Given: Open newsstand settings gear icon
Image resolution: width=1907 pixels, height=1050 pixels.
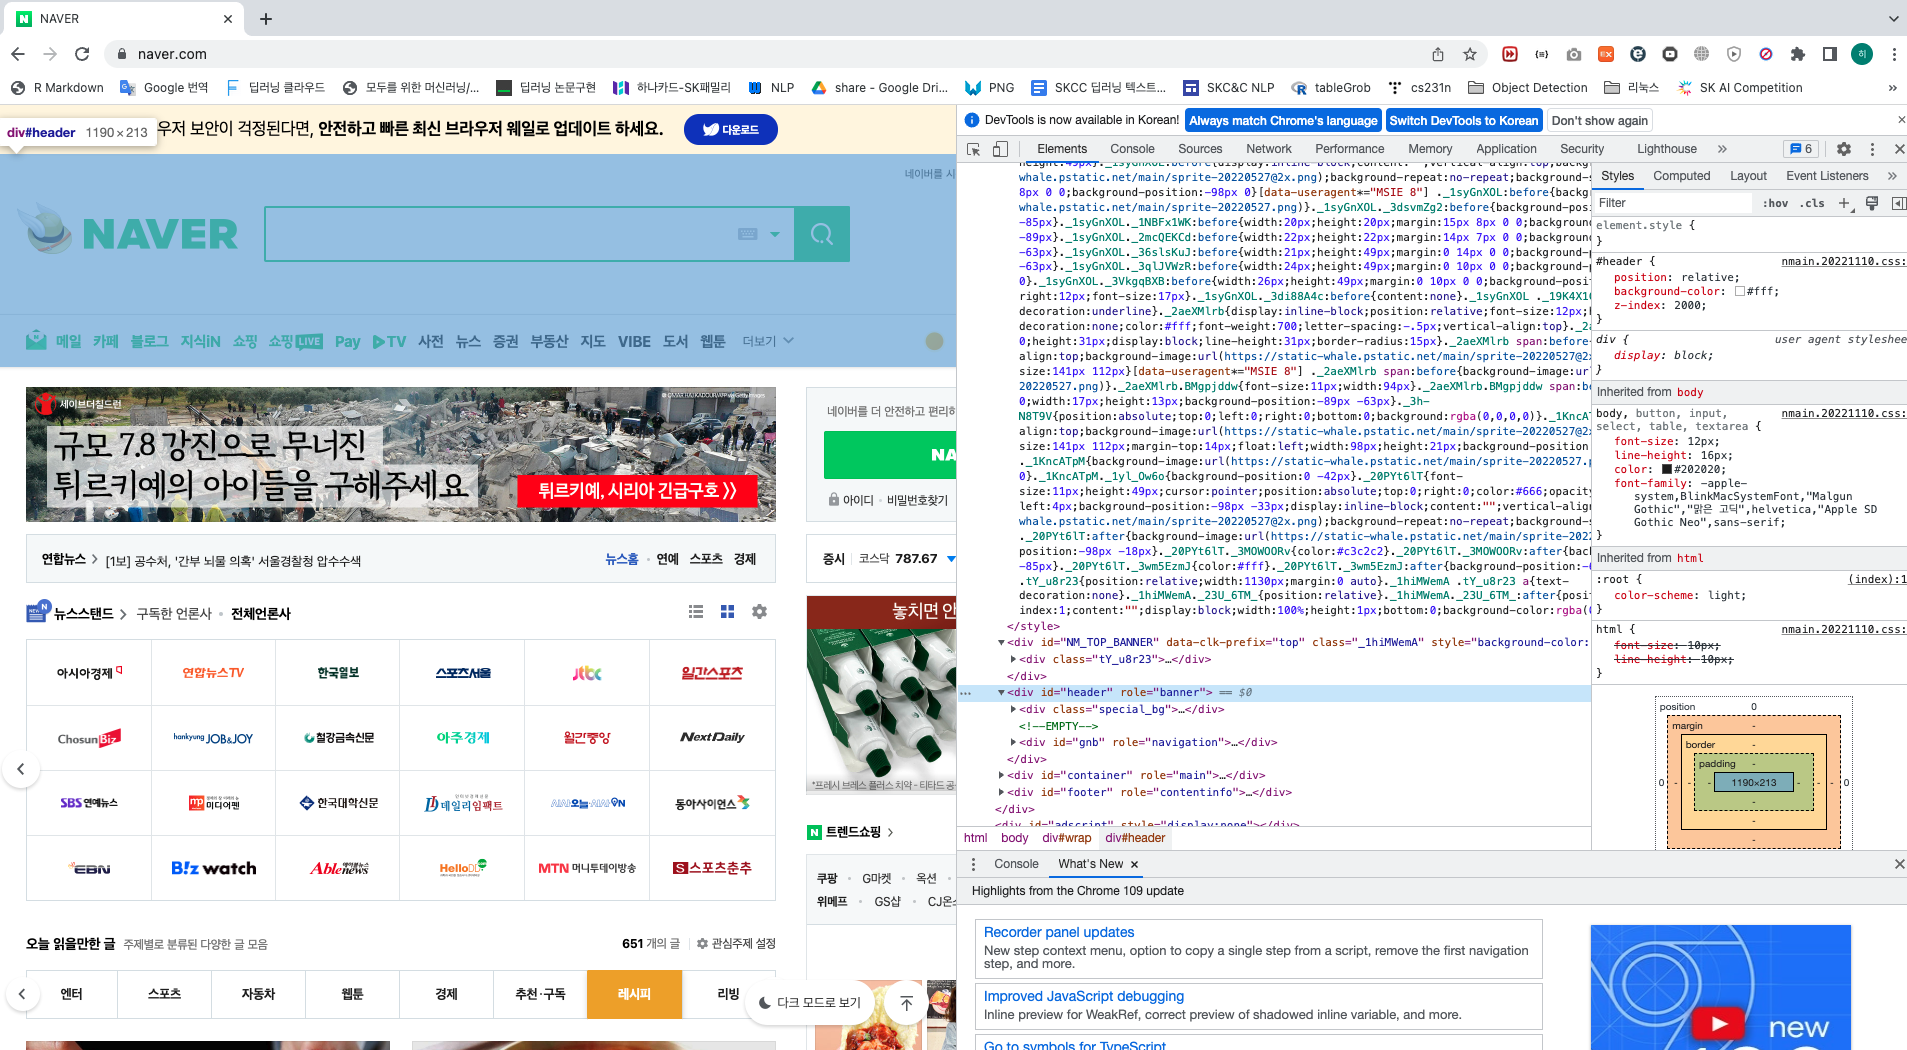Looking at the screenshot, I should (x=760, y=611).
